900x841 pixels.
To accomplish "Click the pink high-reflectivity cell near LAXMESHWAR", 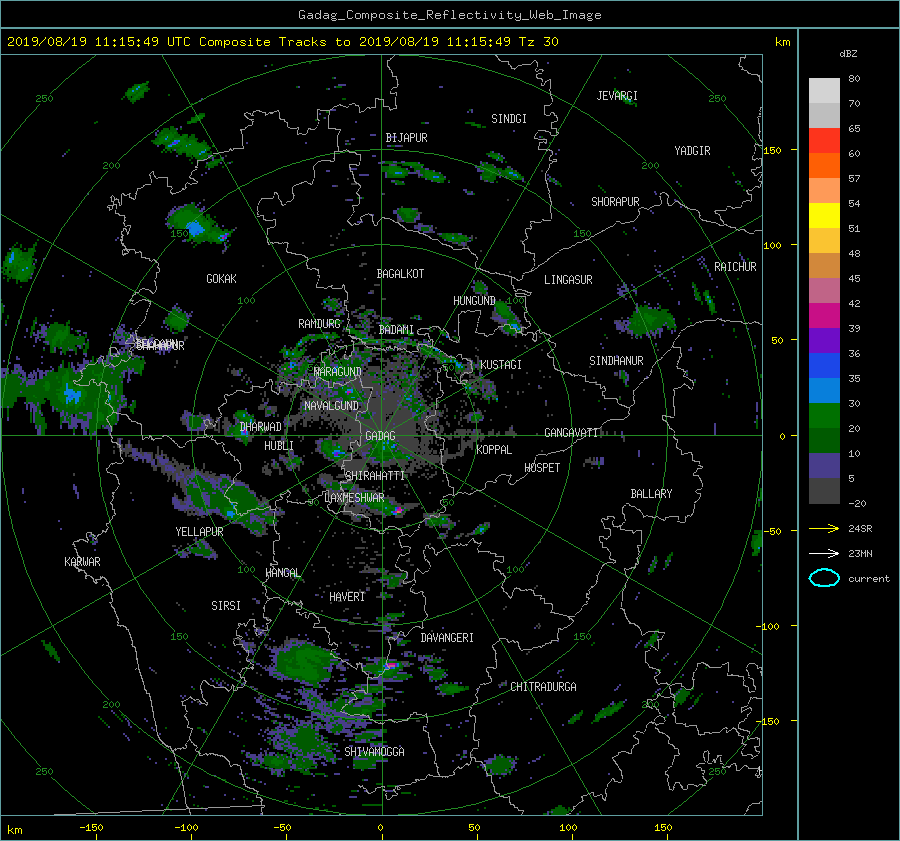I will coord(398,509).
